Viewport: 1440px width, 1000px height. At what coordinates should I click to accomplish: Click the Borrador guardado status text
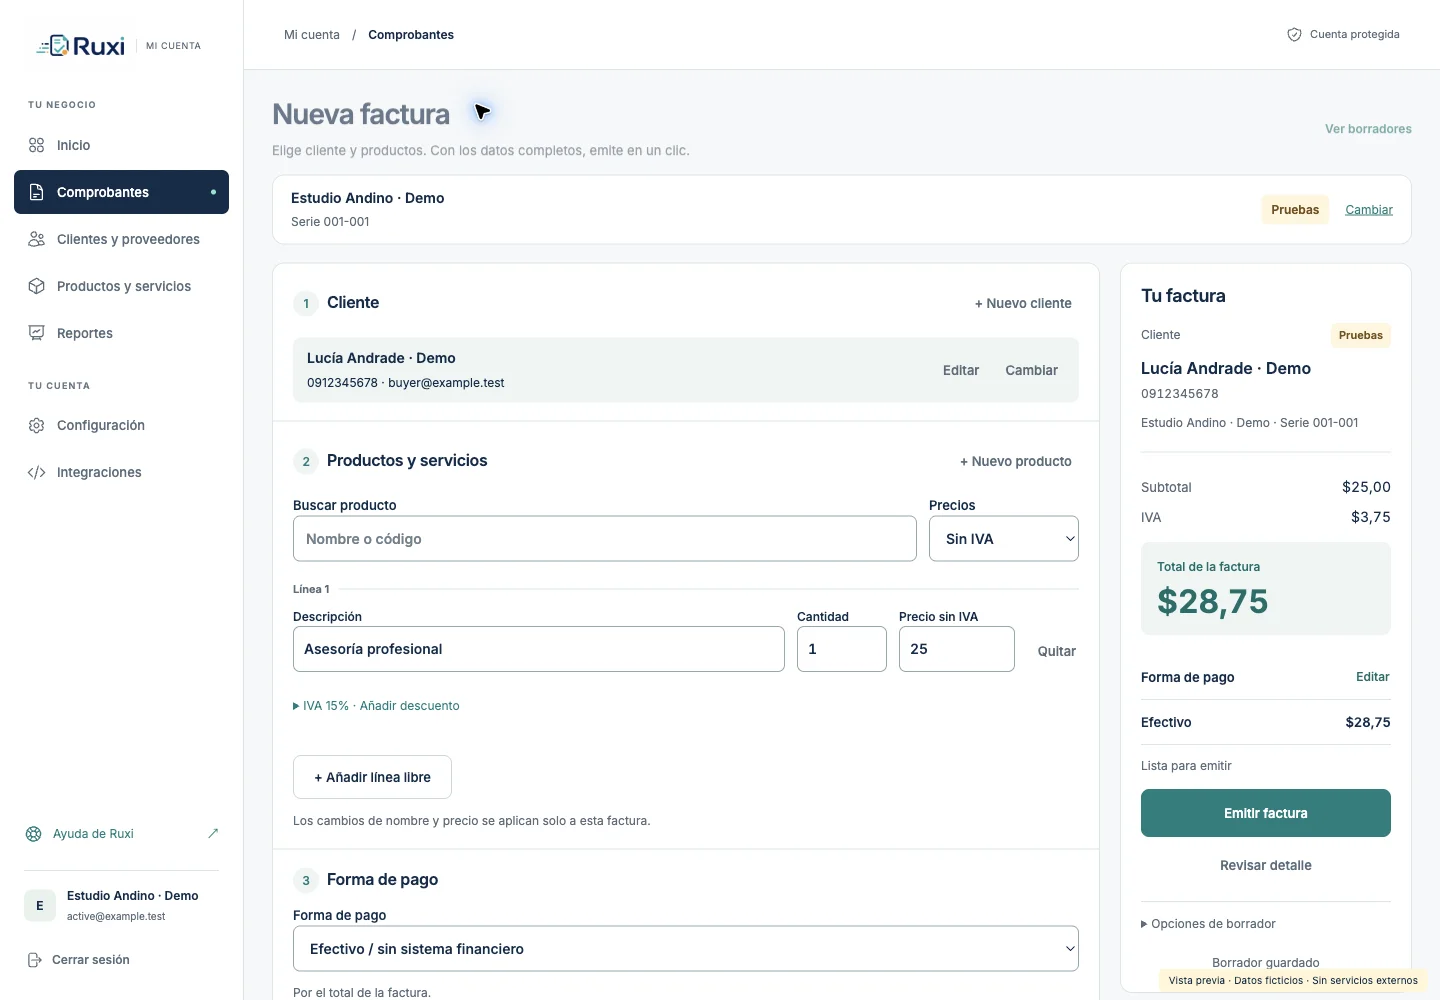point(1265,963)
